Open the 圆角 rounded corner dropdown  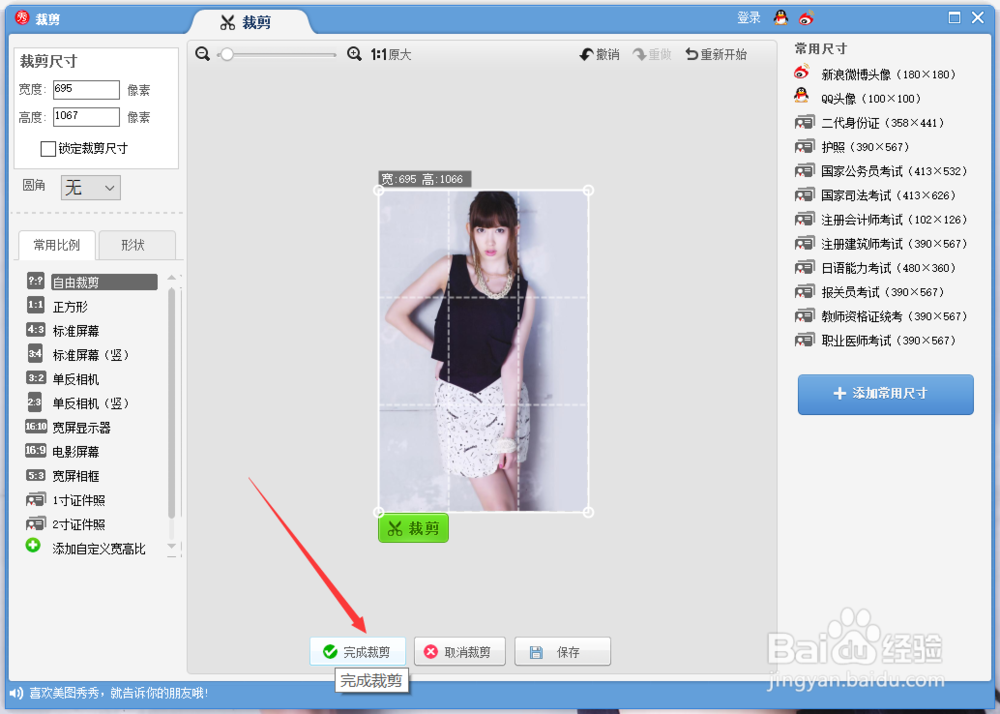pyautogui.click(x=91, y=187)
